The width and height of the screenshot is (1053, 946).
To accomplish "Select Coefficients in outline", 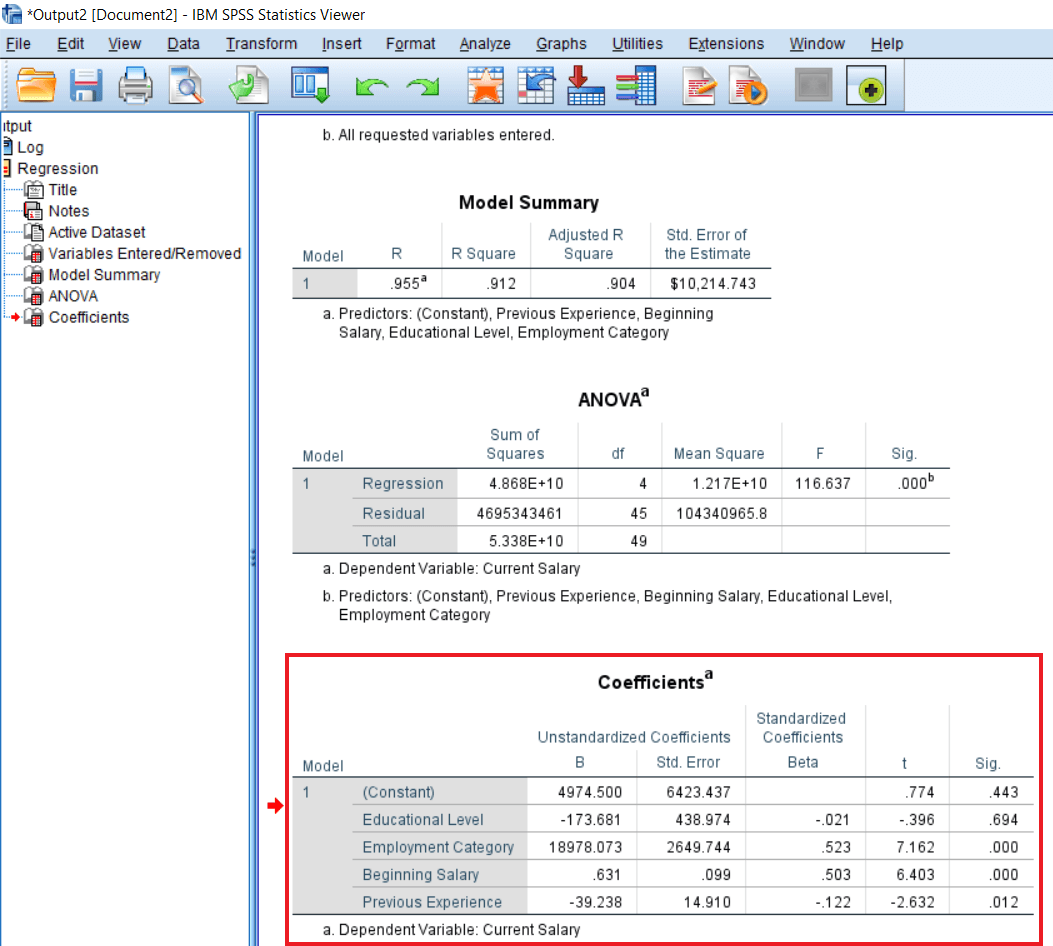I will coord(89,318).
